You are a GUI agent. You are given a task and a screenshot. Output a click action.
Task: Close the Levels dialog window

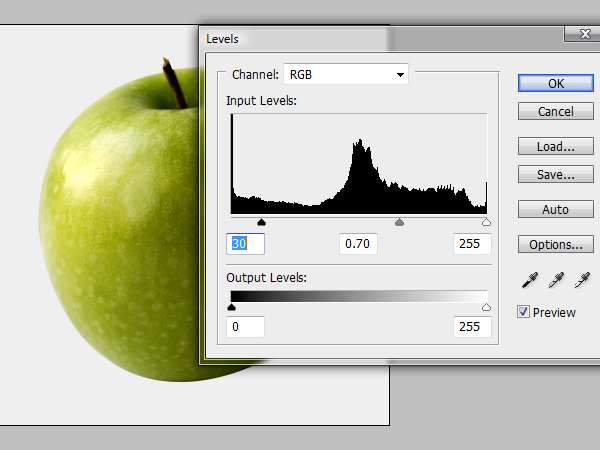coord(584,34)
